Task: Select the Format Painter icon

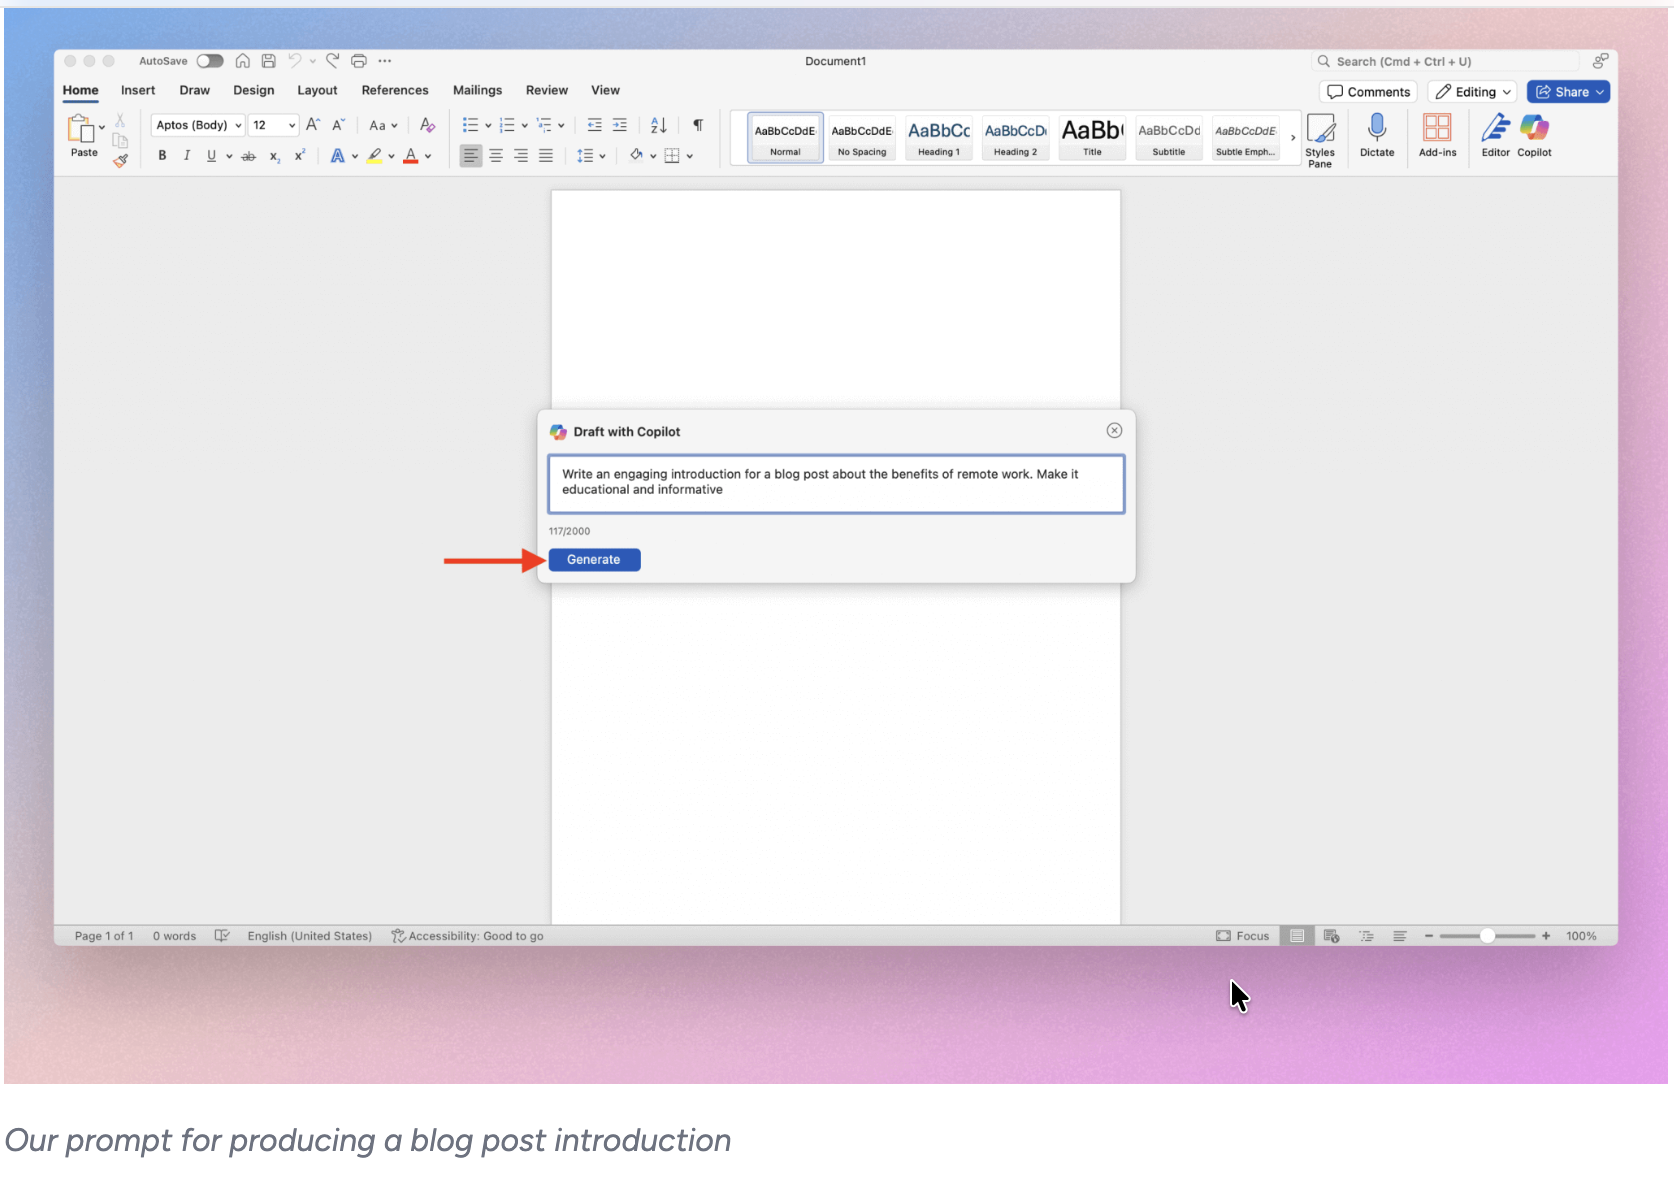Action: click(121, 161)
